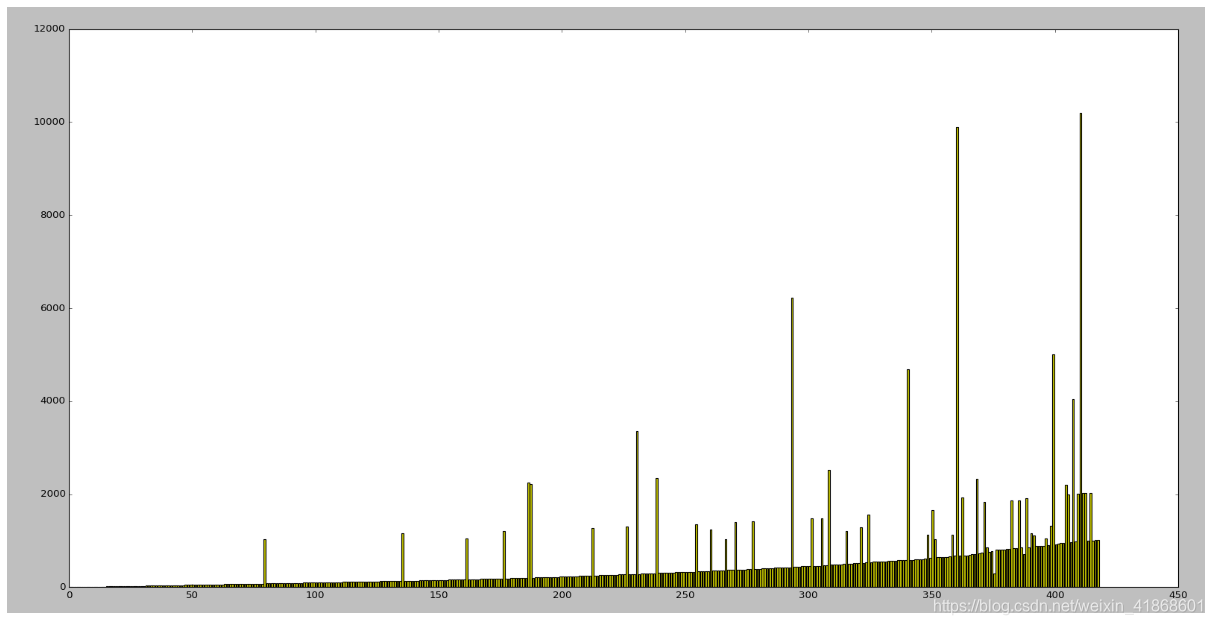The width and height of the screenshot is (1213, 625).
Task: Click the 10000 y-axis tick label
Action: 50,122
